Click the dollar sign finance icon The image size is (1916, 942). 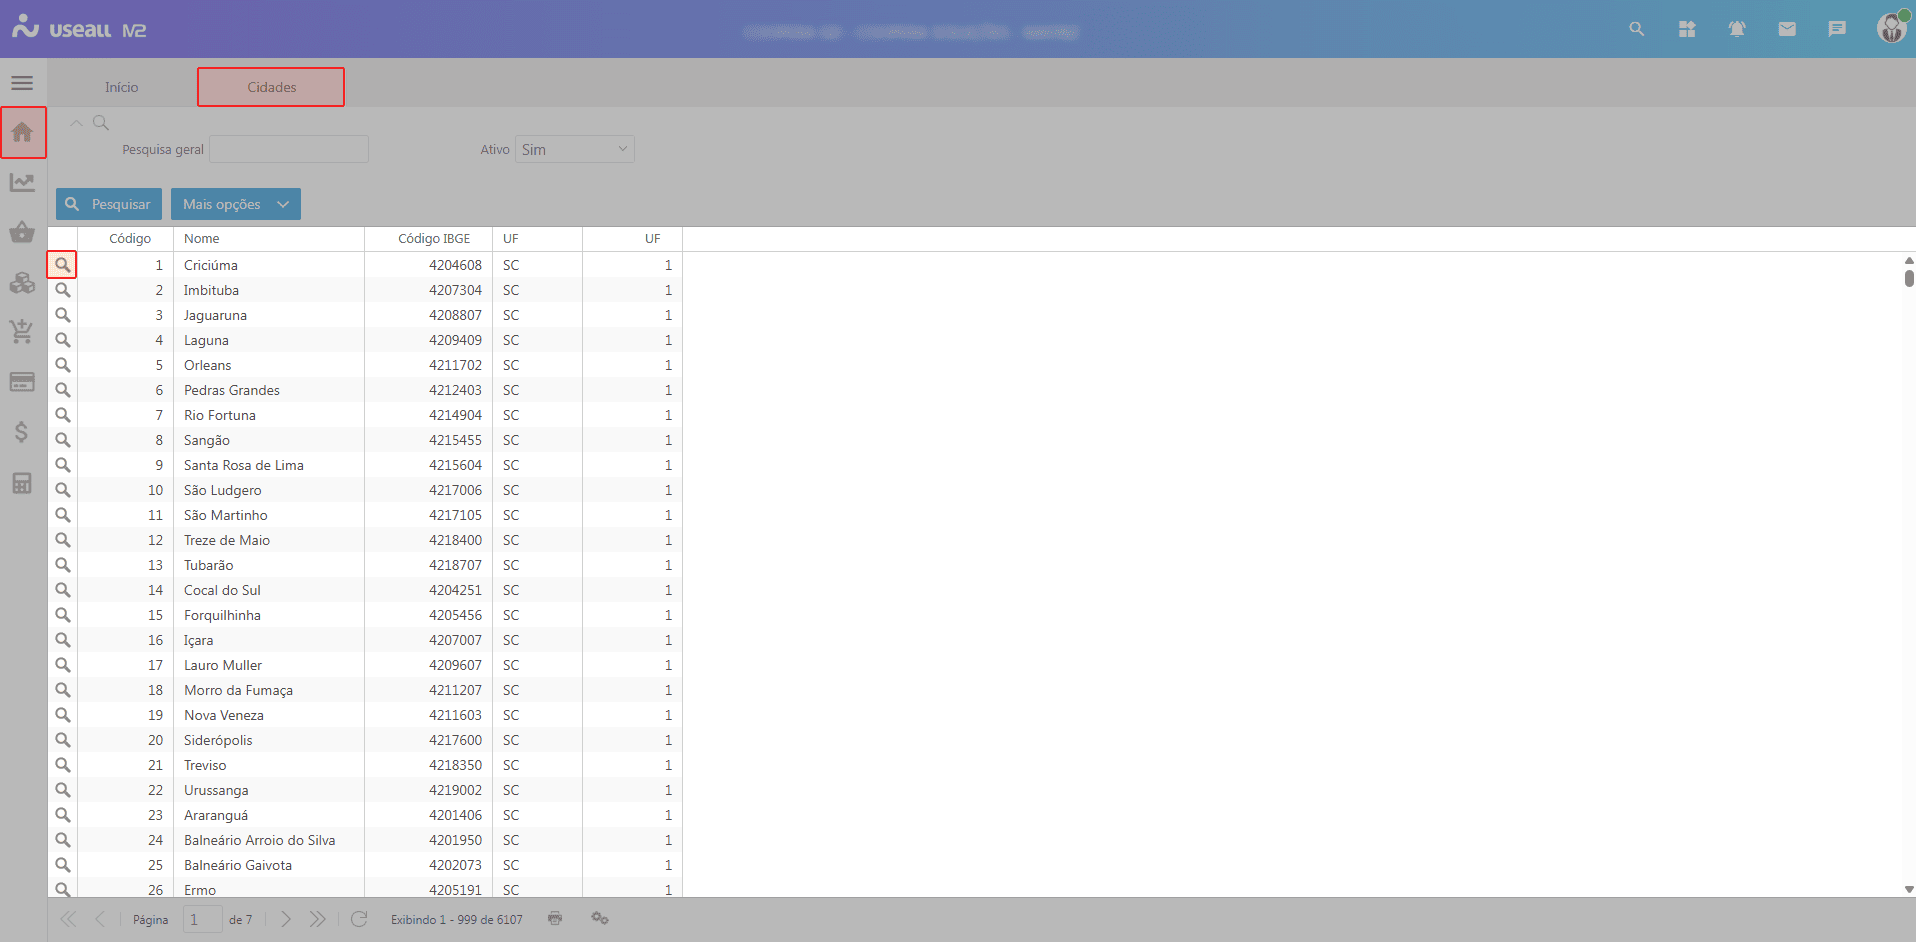[x=22, y=432]
